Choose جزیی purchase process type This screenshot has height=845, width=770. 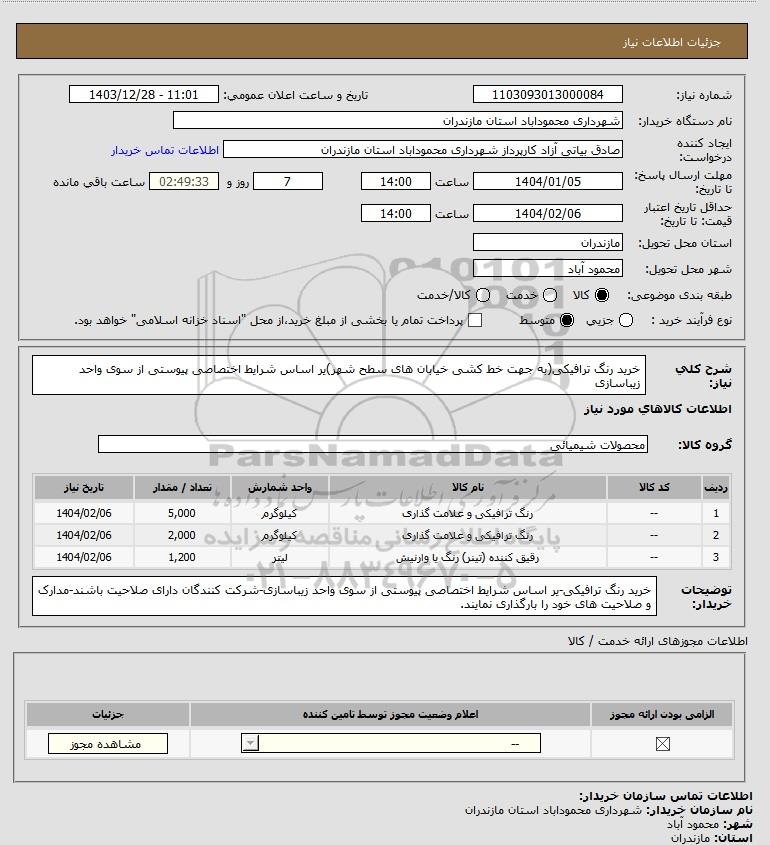[626, 320]
